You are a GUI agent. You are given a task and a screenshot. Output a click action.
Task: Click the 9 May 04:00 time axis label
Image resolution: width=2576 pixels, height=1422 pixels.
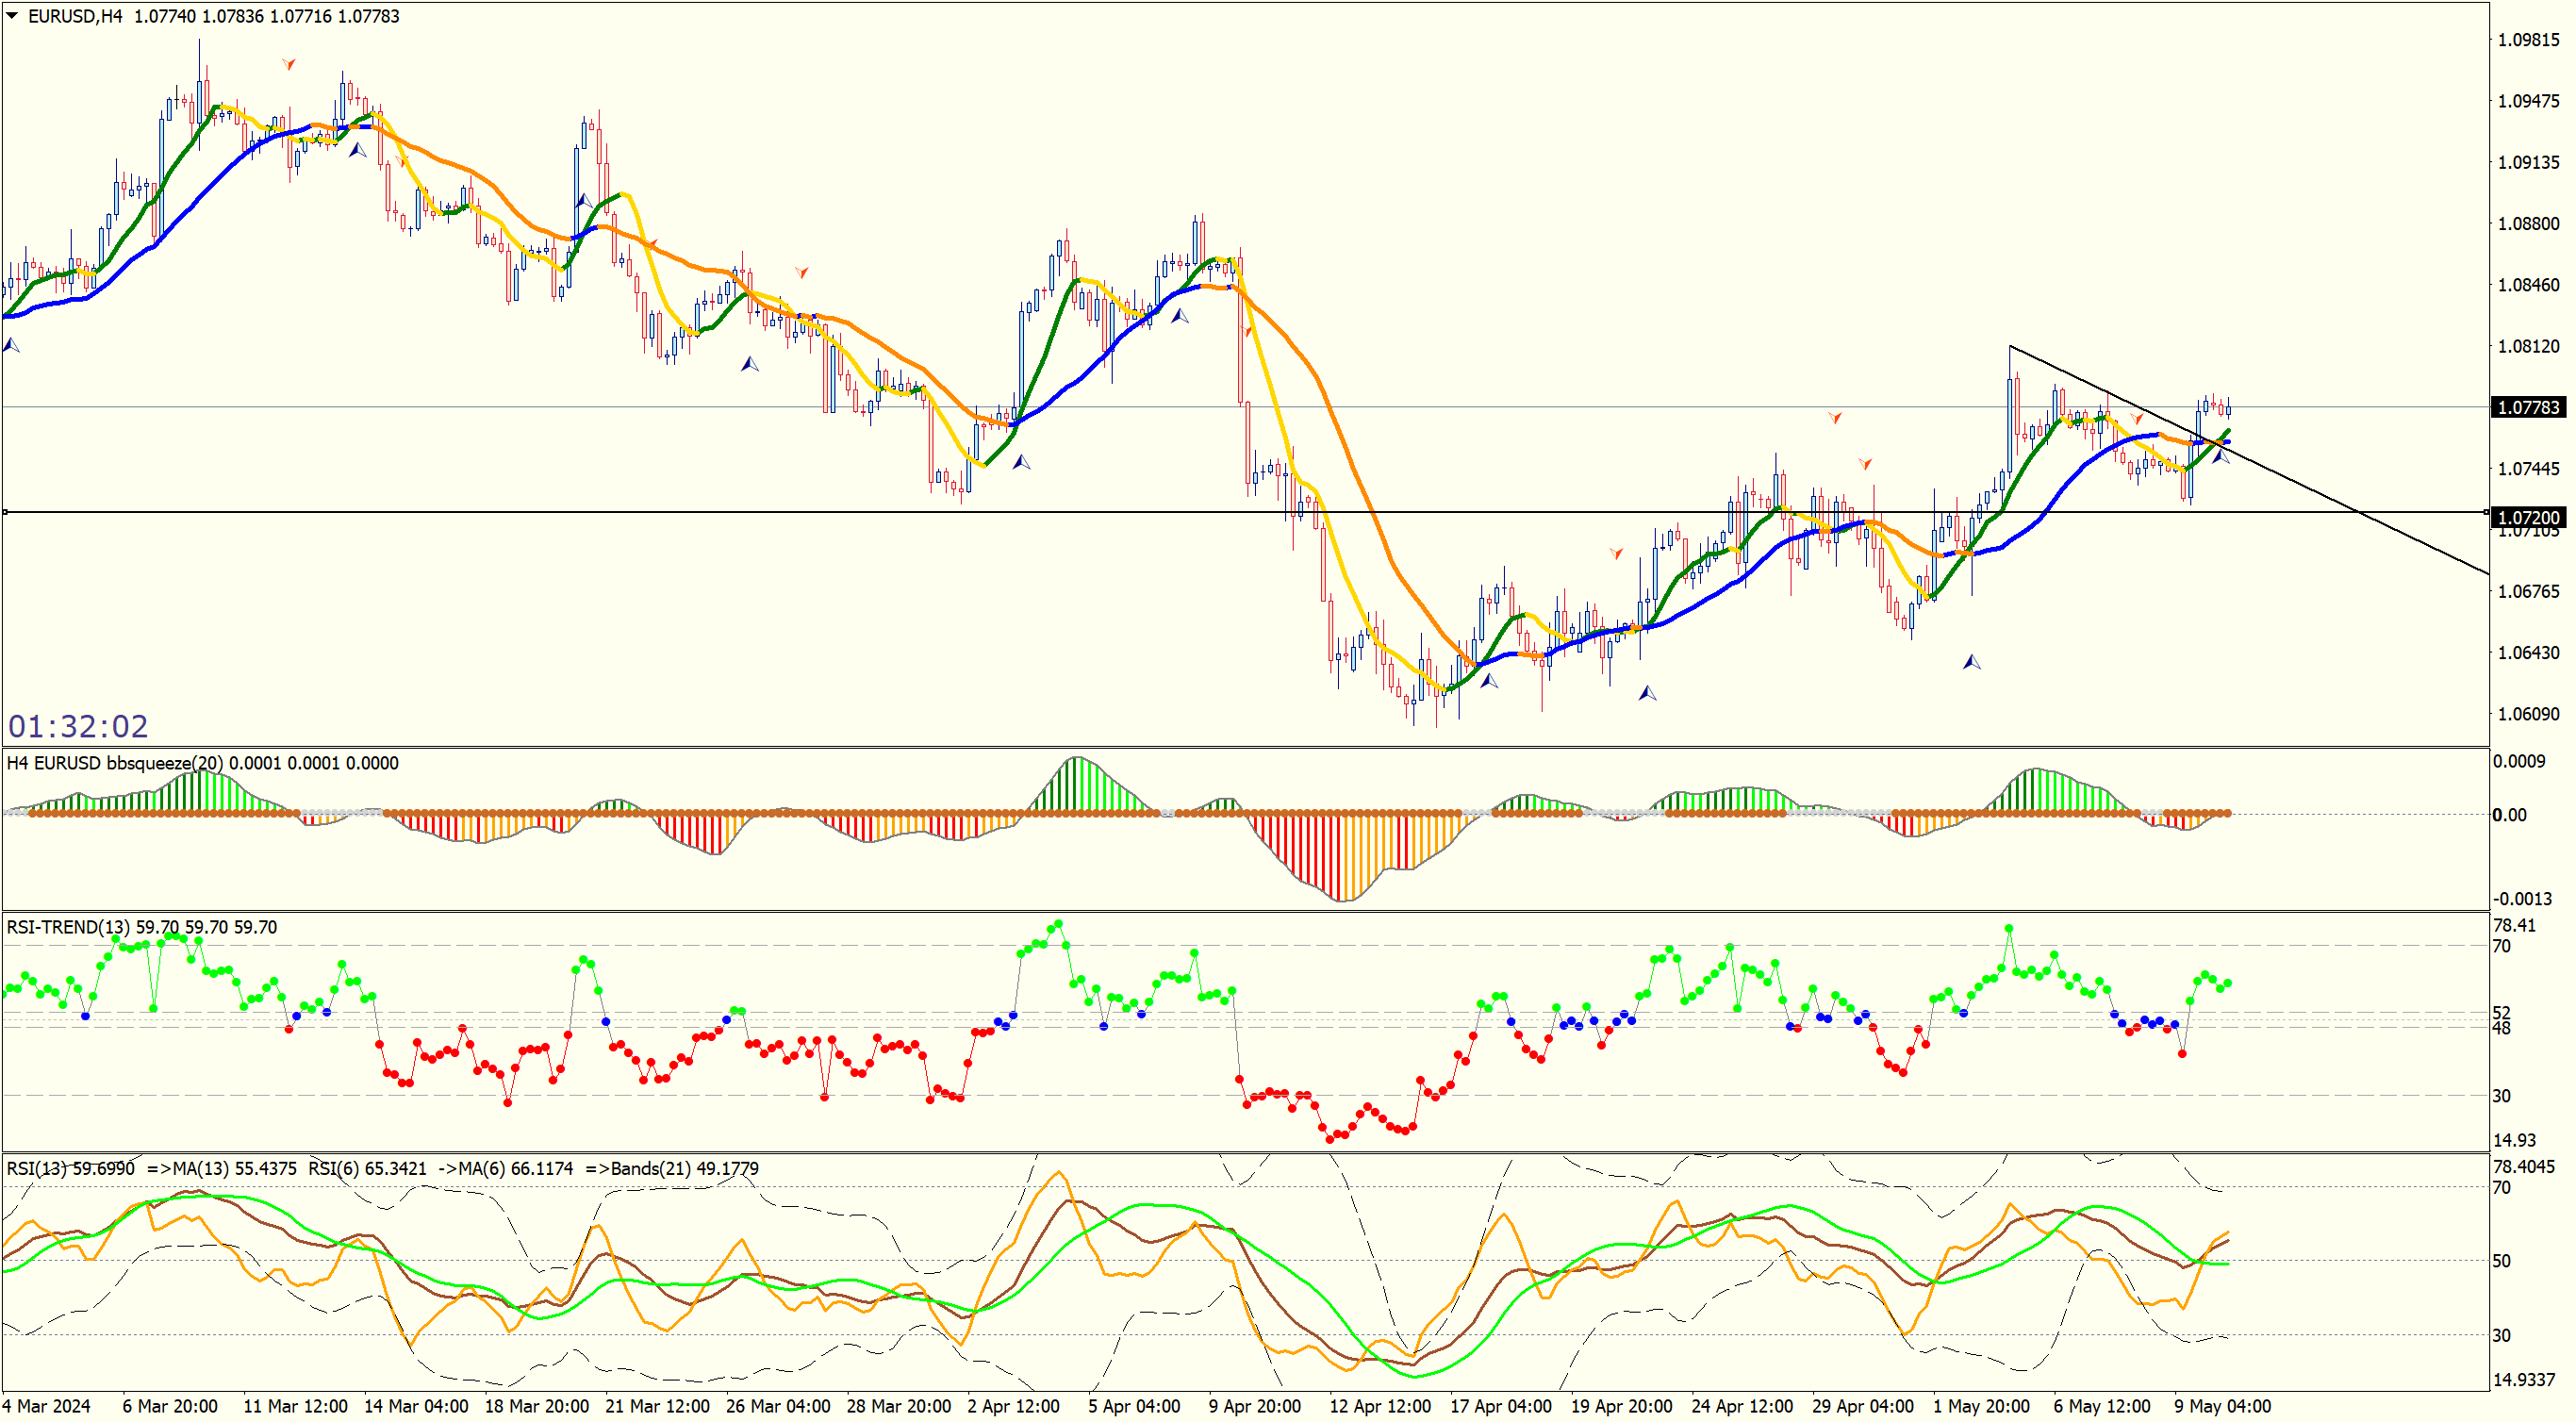click(x=2222, y=1406)
